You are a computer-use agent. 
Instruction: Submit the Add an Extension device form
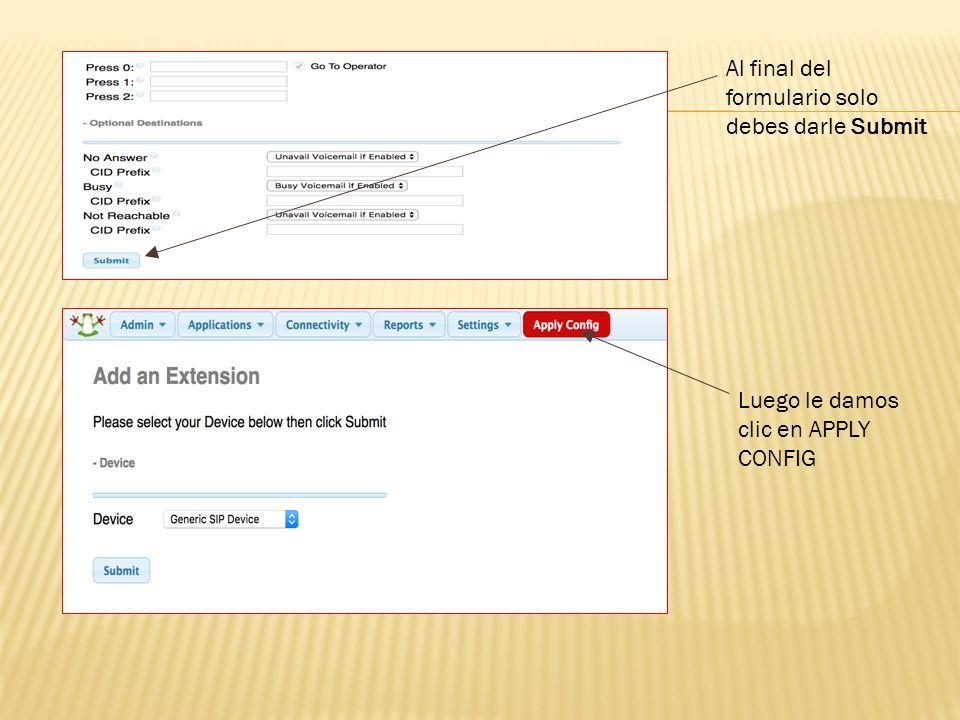coord(121,570)
